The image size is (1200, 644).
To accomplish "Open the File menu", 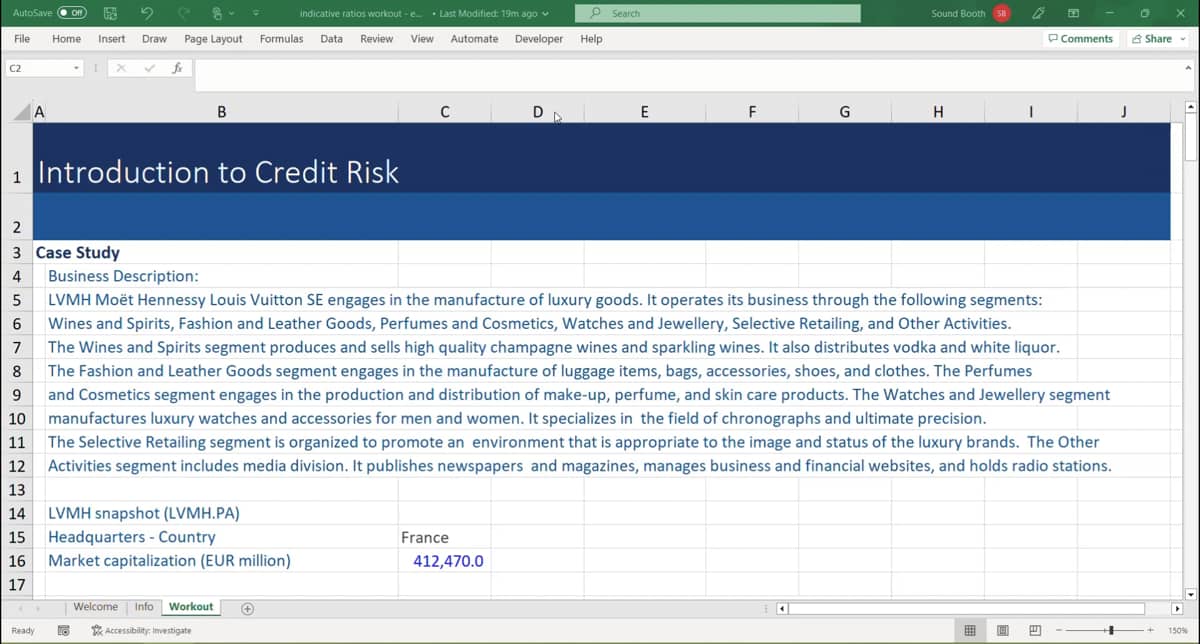I will pos(22,39).
